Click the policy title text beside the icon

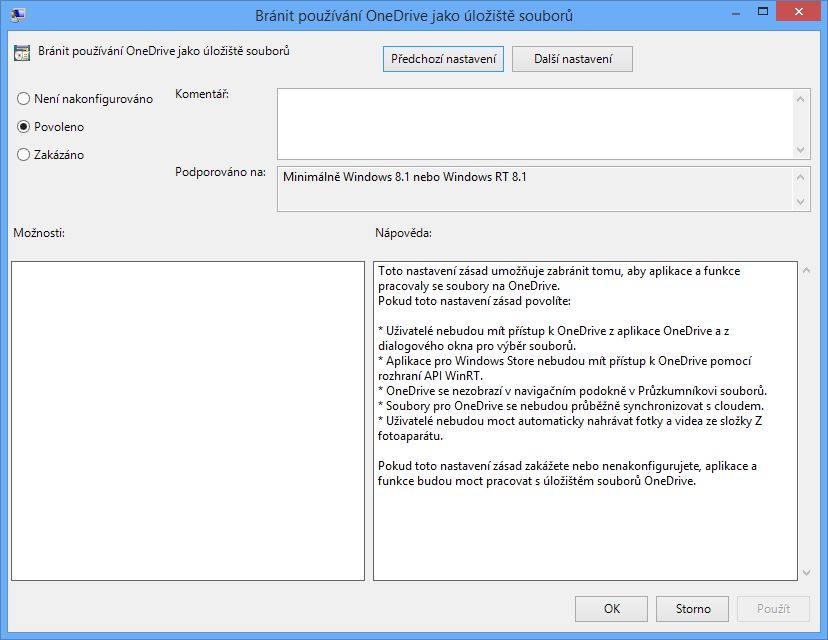tap(164, 51)
